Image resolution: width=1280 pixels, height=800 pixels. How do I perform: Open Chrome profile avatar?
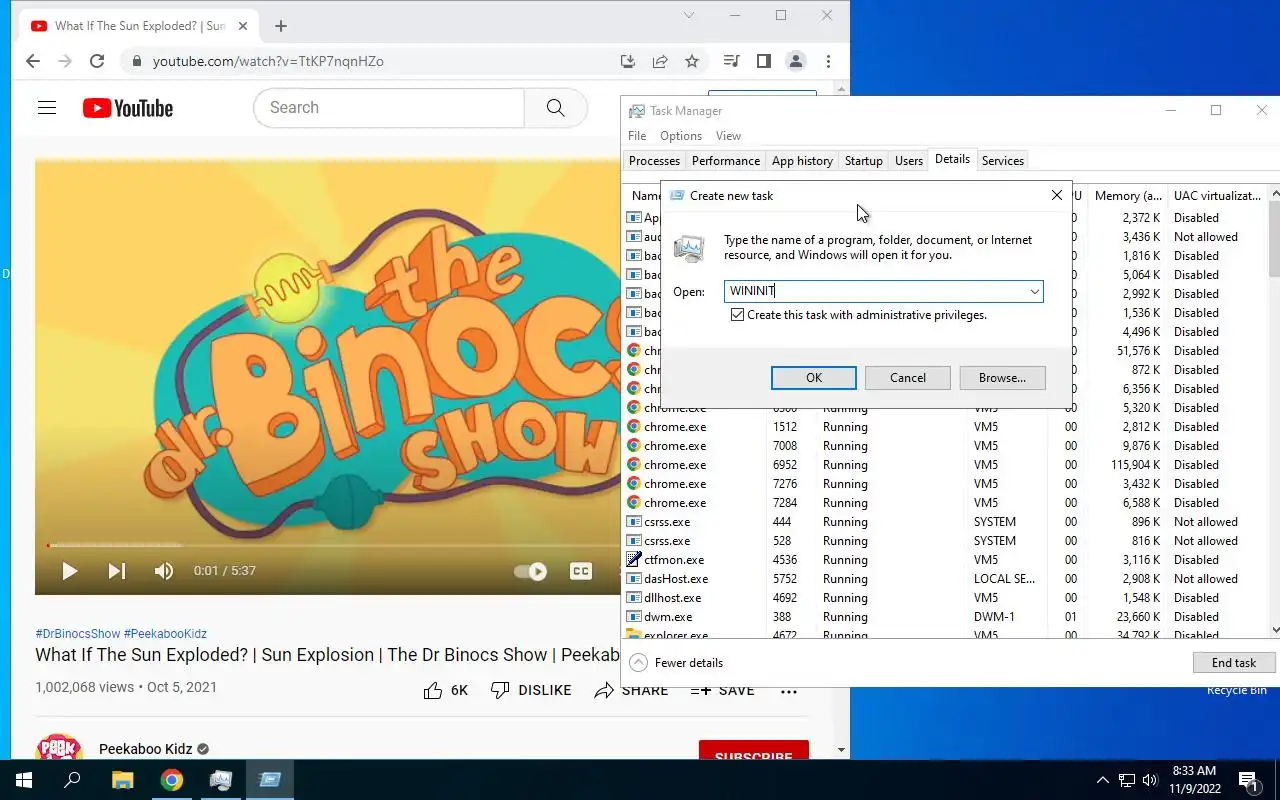(796, 61)
